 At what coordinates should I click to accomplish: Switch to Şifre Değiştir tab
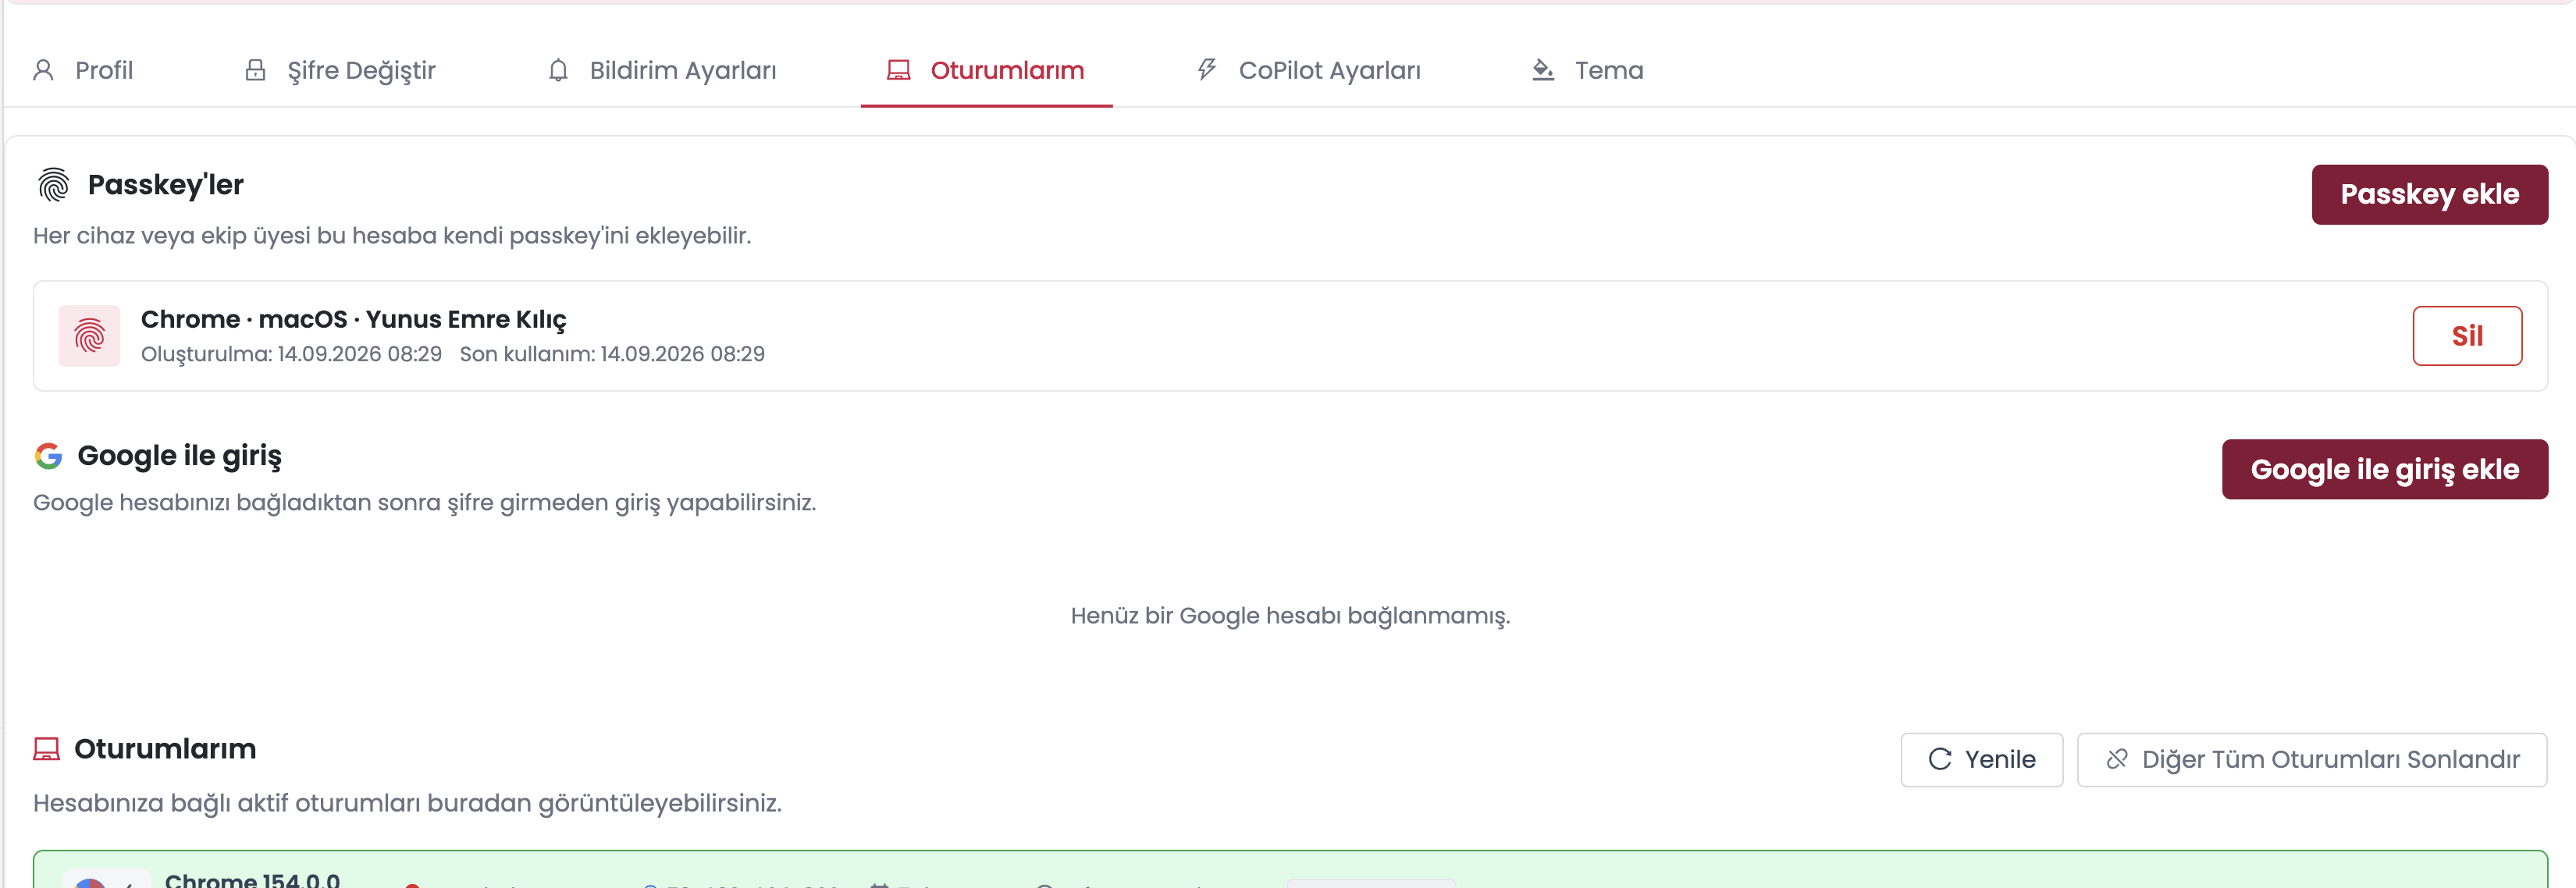tap(340, 70)
